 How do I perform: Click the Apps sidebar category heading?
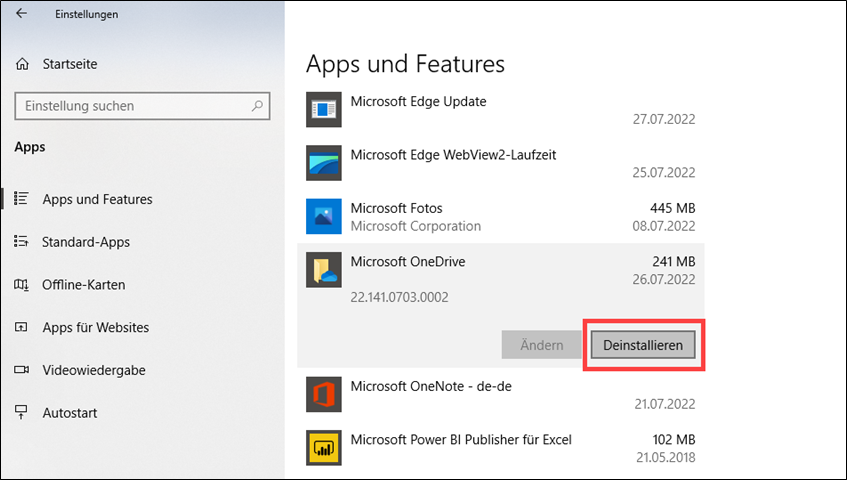30,147
